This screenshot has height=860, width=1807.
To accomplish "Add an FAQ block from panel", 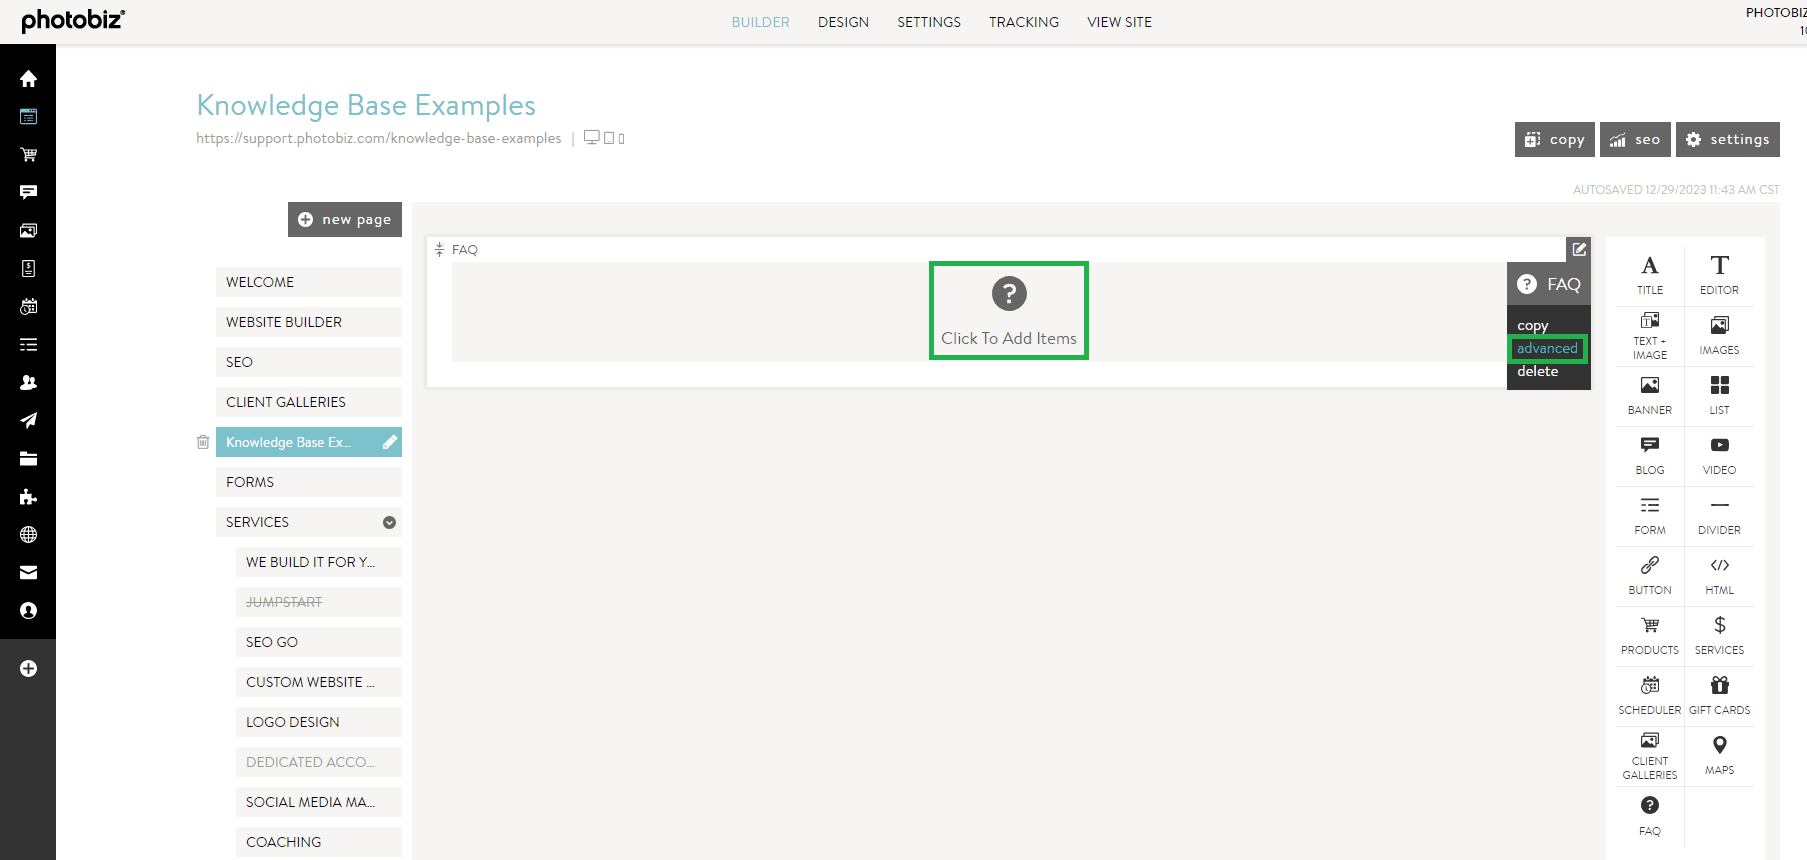I will (1650, 815).
